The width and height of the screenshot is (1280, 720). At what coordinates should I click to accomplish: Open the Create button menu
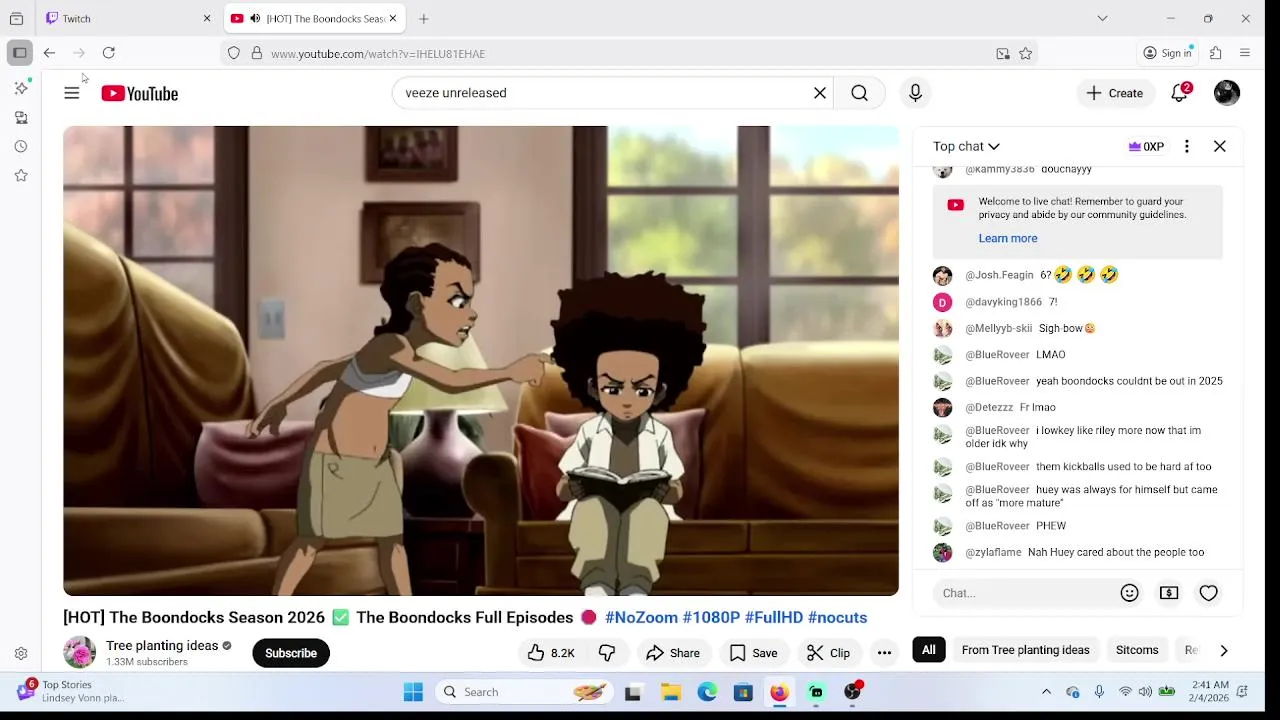pos(1115,93)
